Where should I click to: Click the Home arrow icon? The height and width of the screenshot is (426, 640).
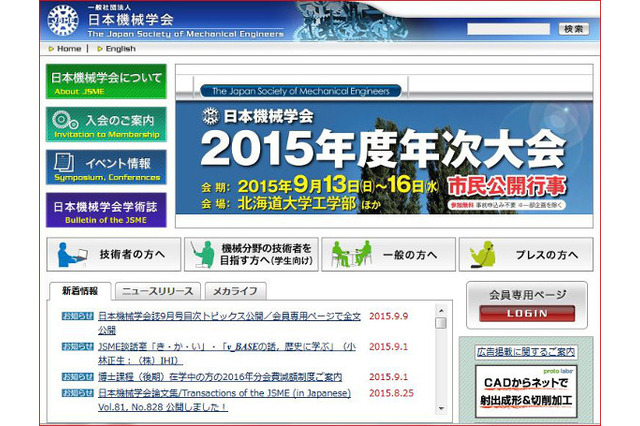click(51, 49)
